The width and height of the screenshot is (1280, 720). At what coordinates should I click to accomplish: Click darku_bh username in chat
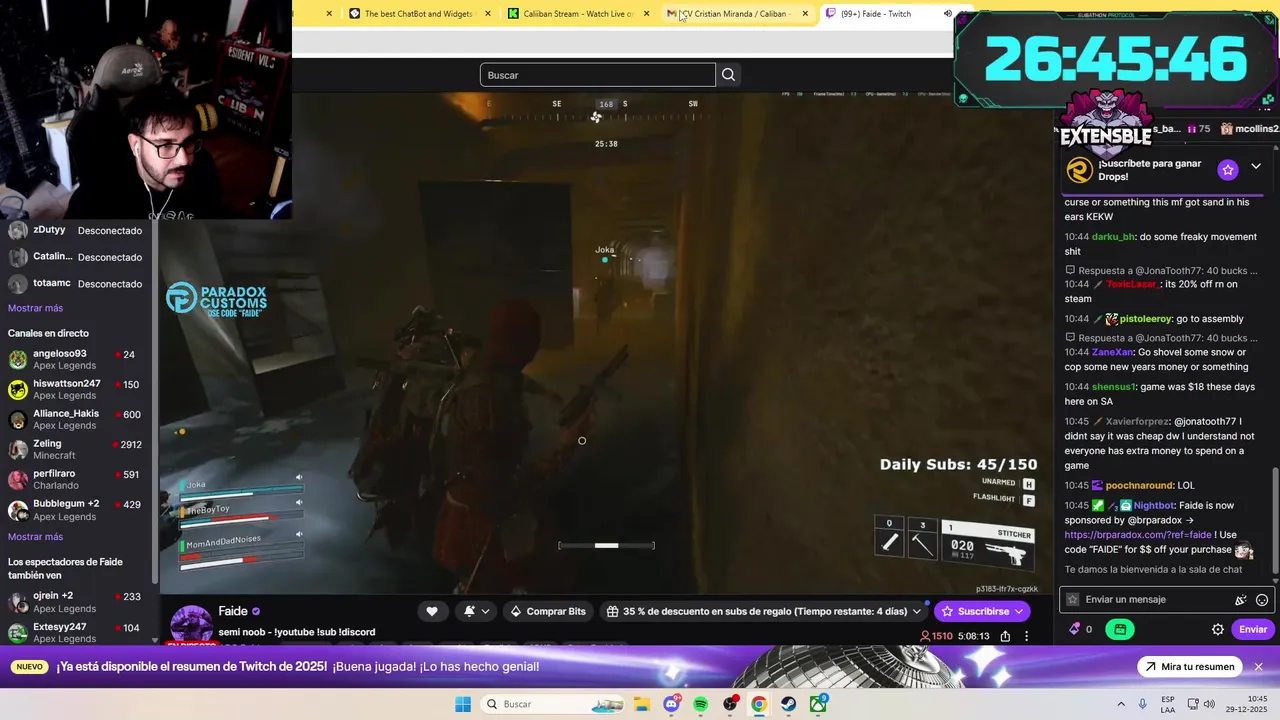(1113, 237)
